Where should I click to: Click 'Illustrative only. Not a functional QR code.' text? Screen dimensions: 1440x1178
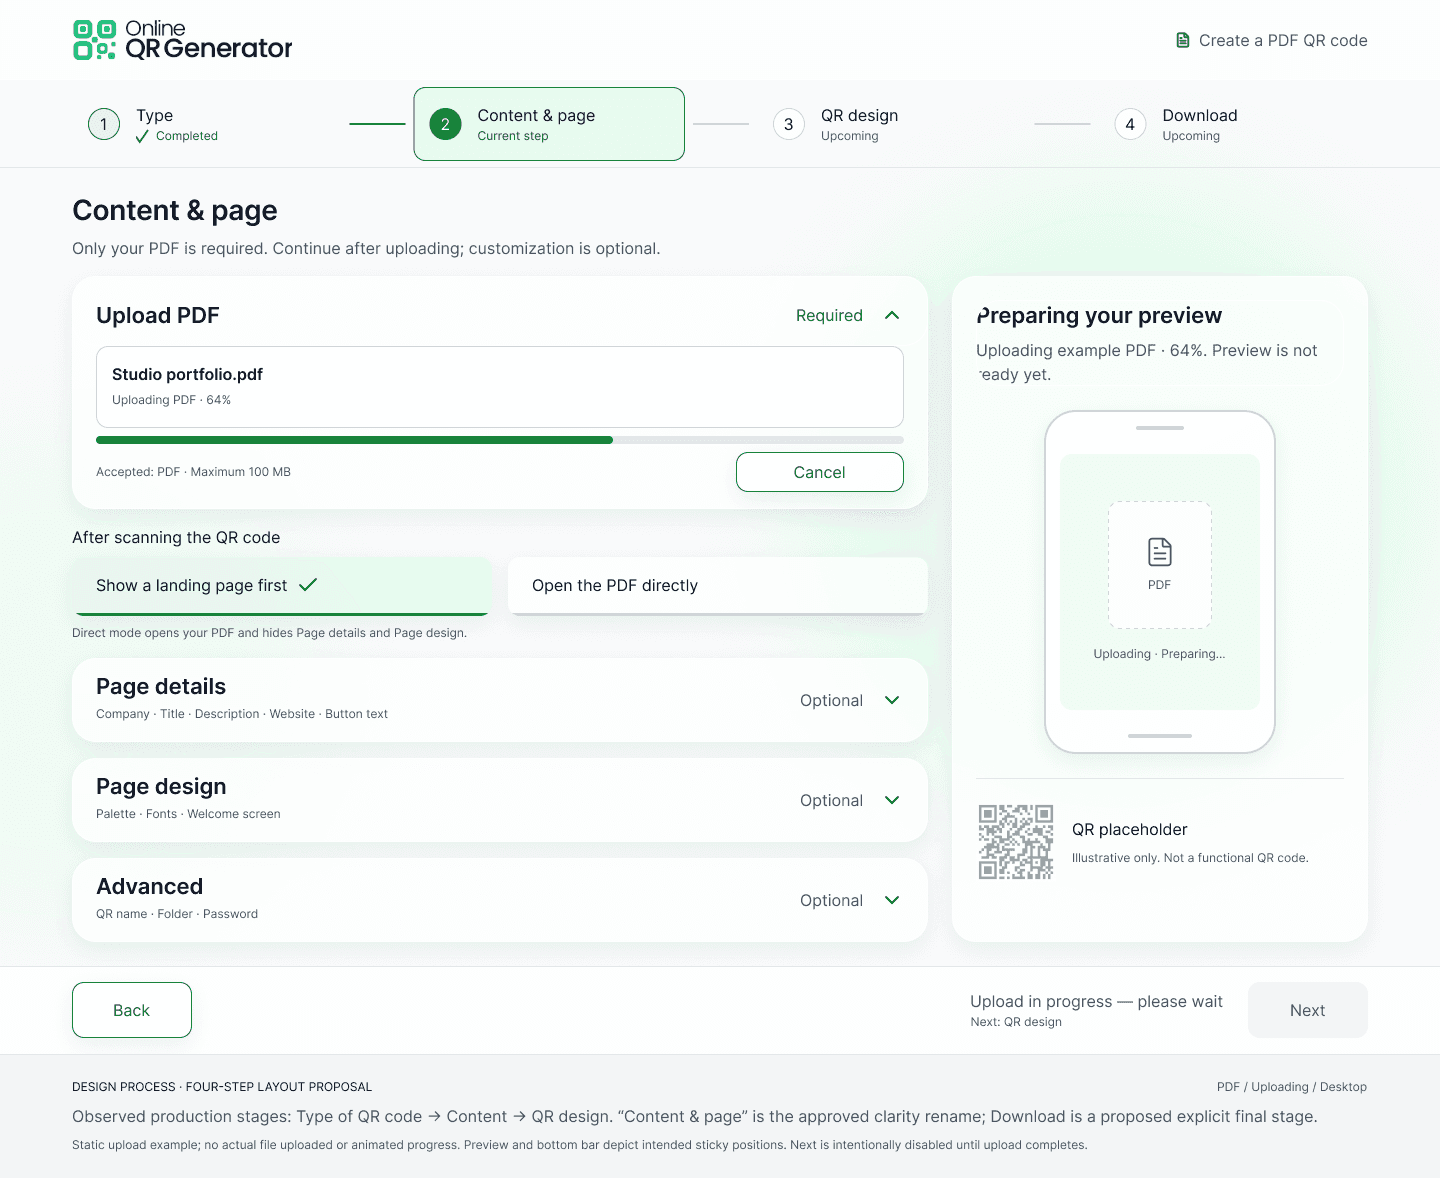pyautogui.click(x=1190, y=858)
